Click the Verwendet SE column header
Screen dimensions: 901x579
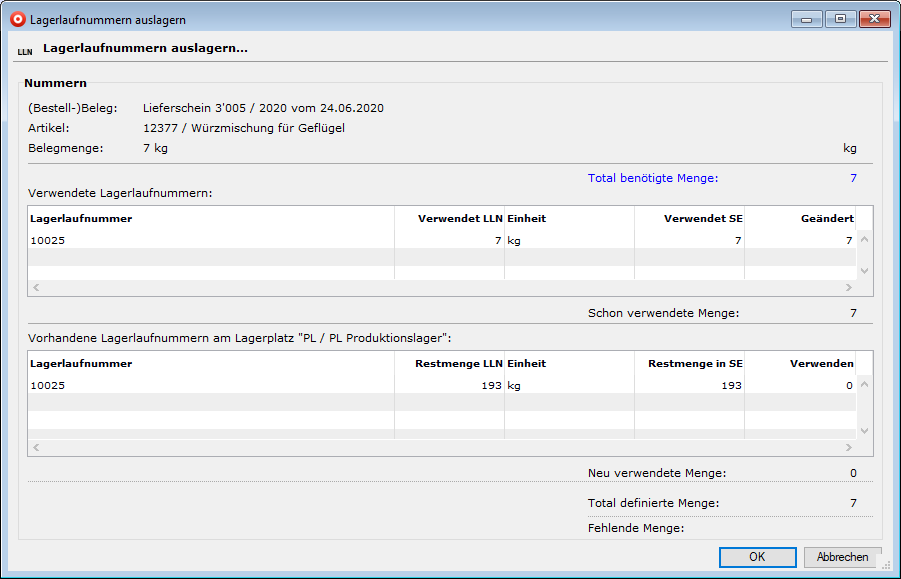click(x=689, y=218)
